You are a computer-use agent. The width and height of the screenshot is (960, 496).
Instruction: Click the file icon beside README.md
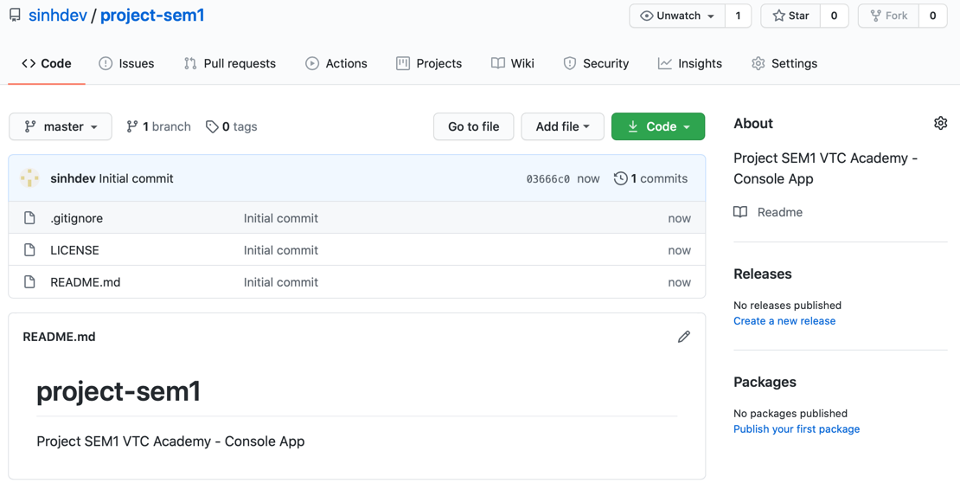tap(29, 282)
